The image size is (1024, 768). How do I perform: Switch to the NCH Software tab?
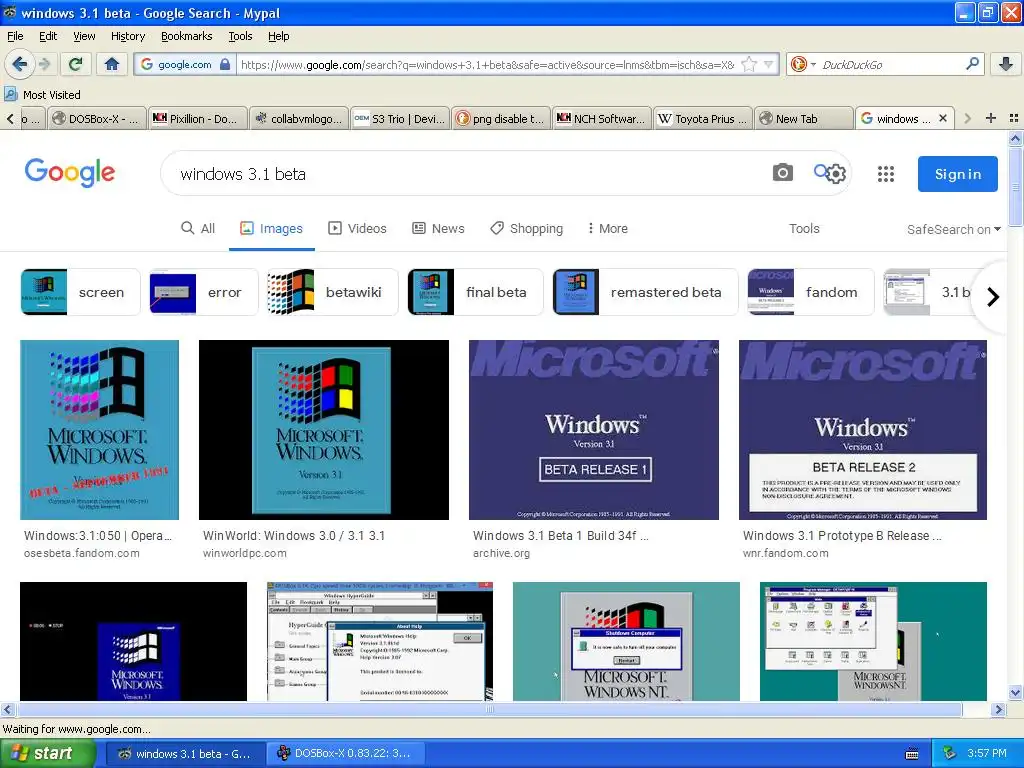click(601, 119)
